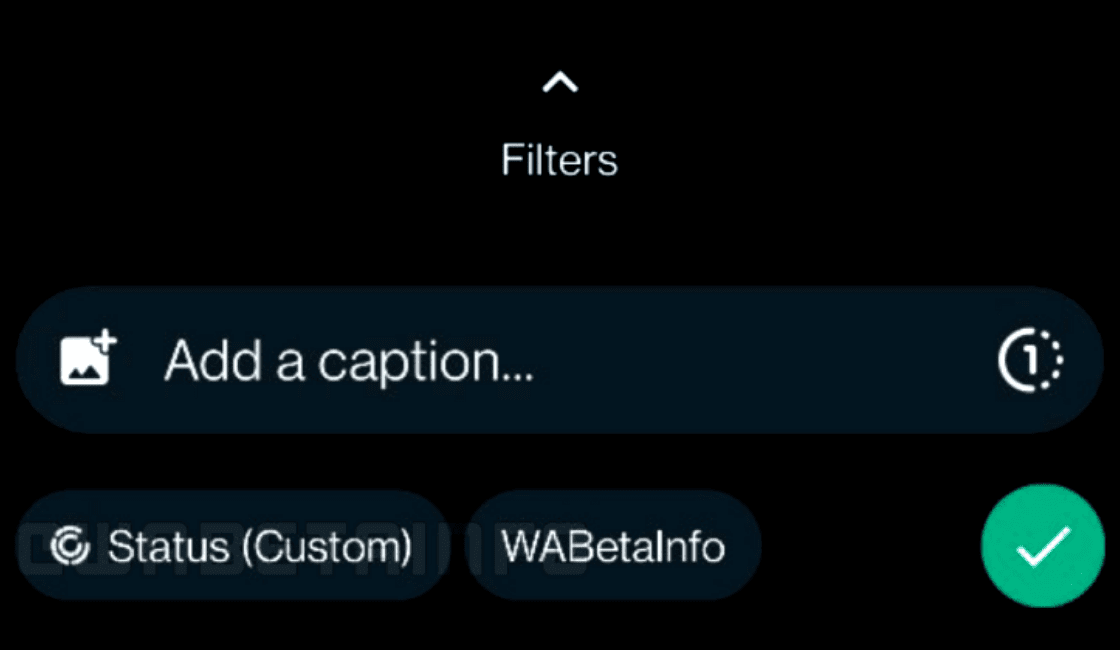Click the dashed circle 1 icon

click(1030, 360)
